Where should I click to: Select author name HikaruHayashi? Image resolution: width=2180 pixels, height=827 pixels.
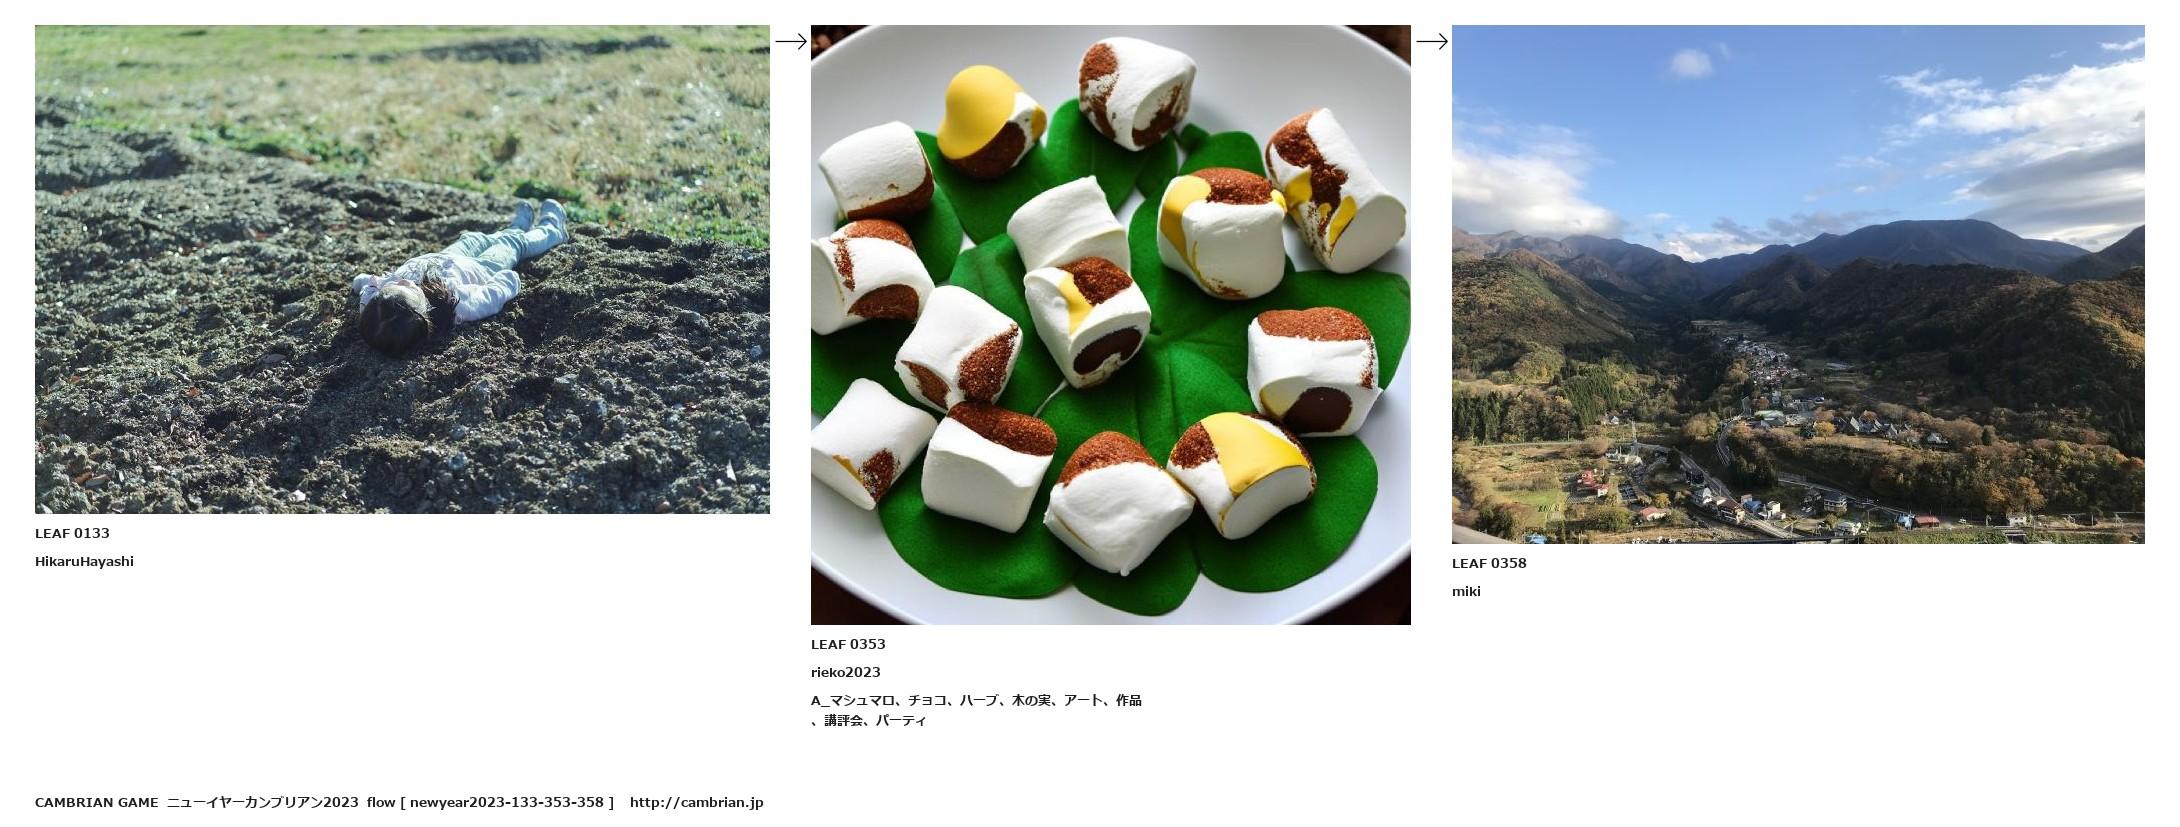click(x=84, y=561)
